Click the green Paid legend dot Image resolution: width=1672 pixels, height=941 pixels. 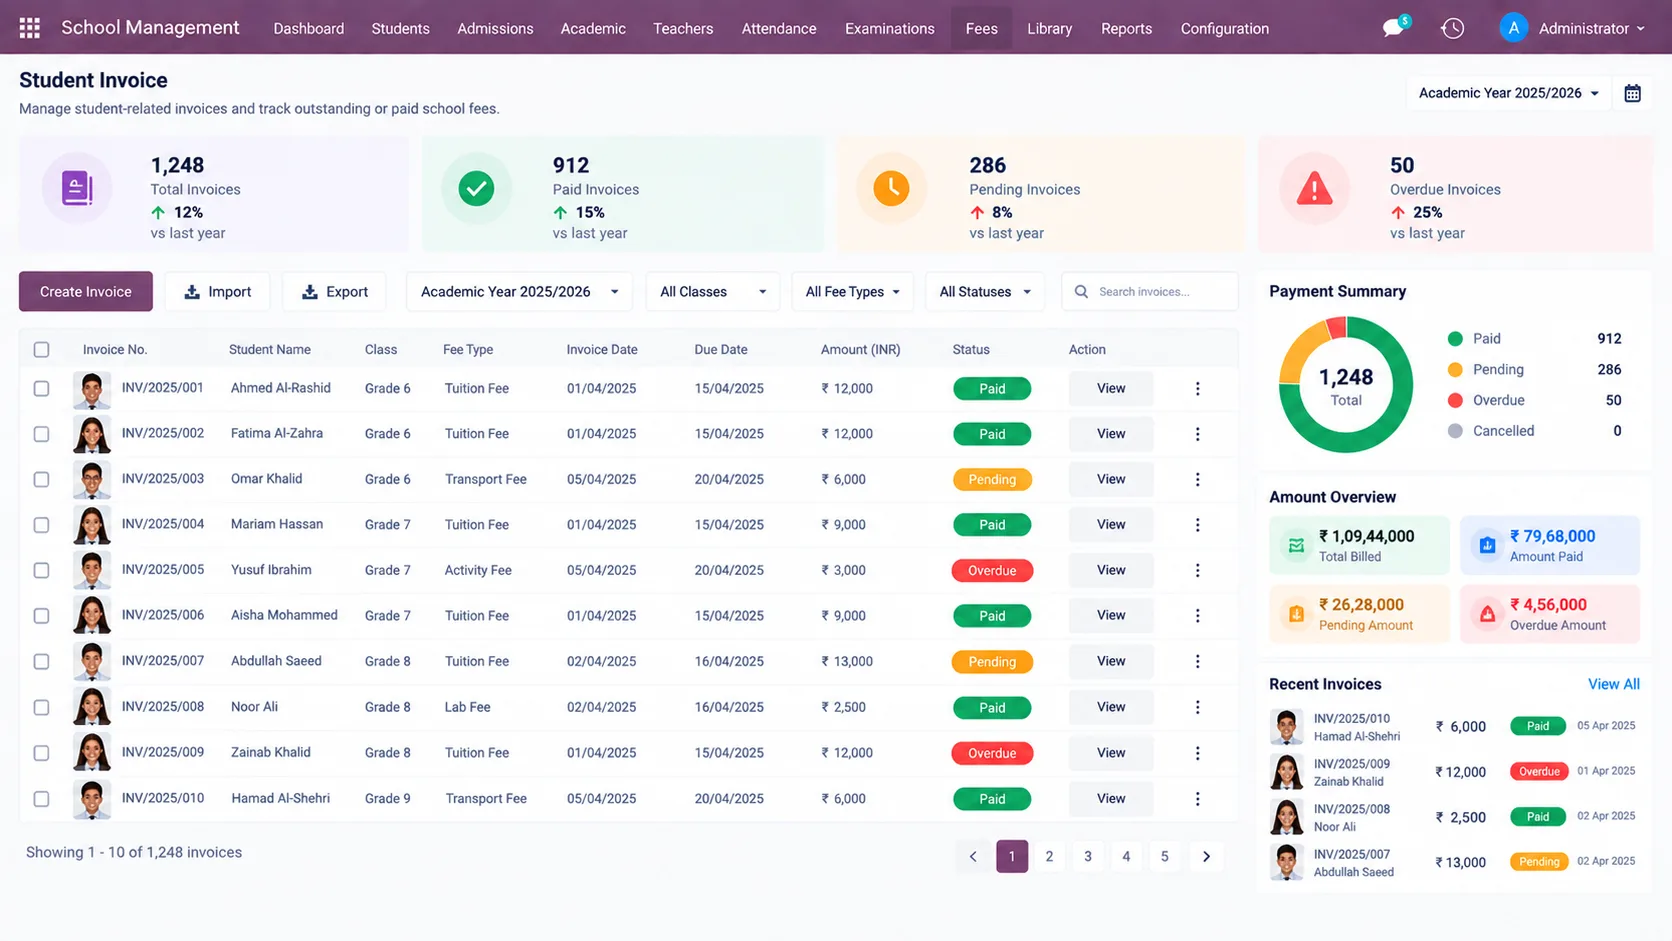point(1455,339)
